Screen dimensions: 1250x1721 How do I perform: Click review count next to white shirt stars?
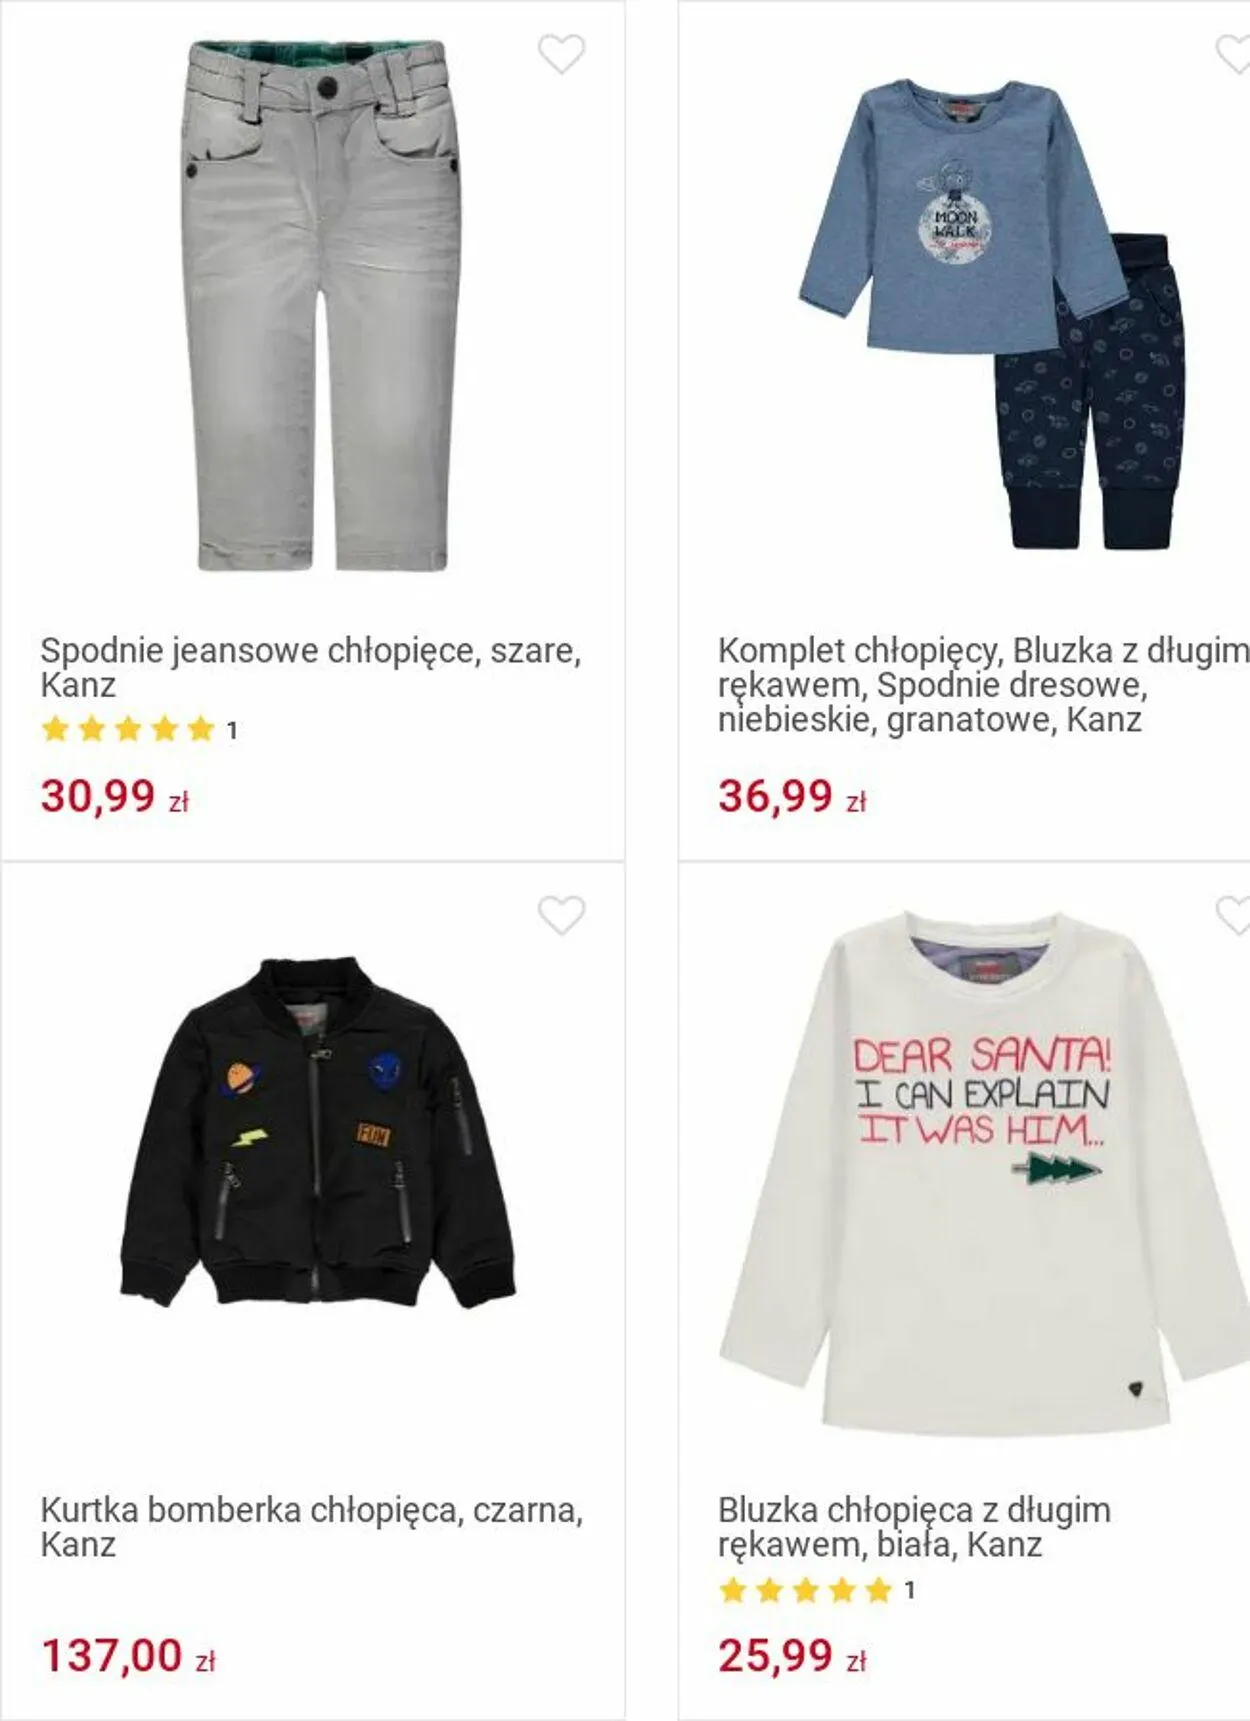[909, 1590]
